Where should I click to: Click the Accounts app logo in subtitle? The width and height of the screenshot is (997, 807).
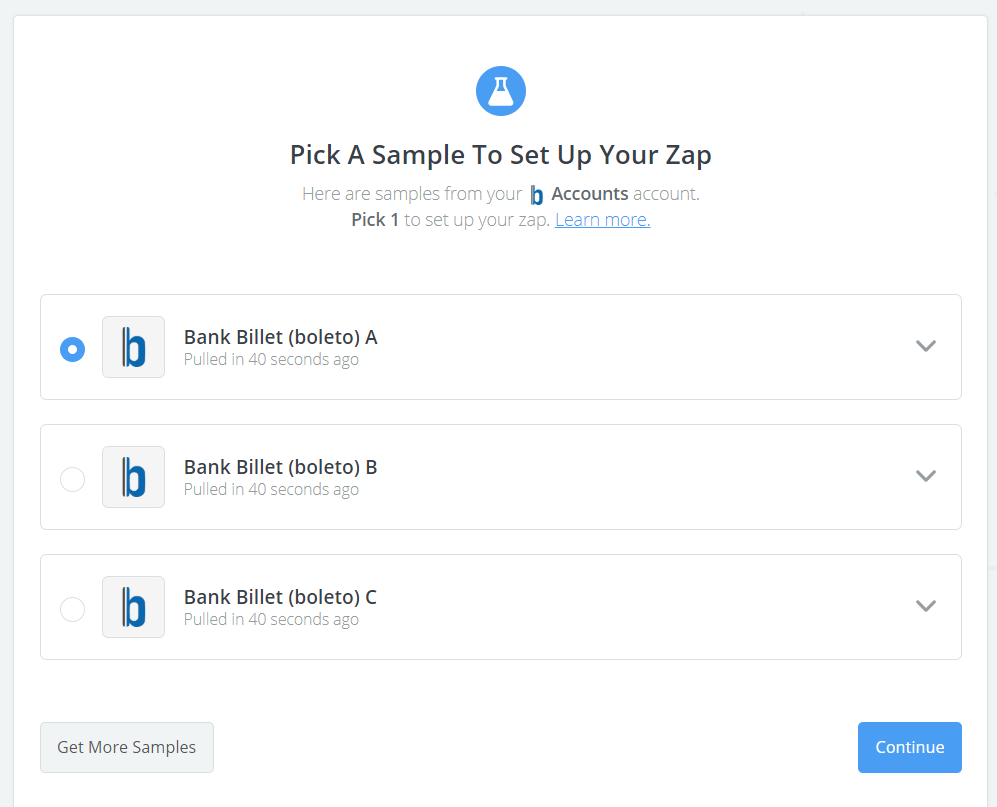[x=537, y=195]
